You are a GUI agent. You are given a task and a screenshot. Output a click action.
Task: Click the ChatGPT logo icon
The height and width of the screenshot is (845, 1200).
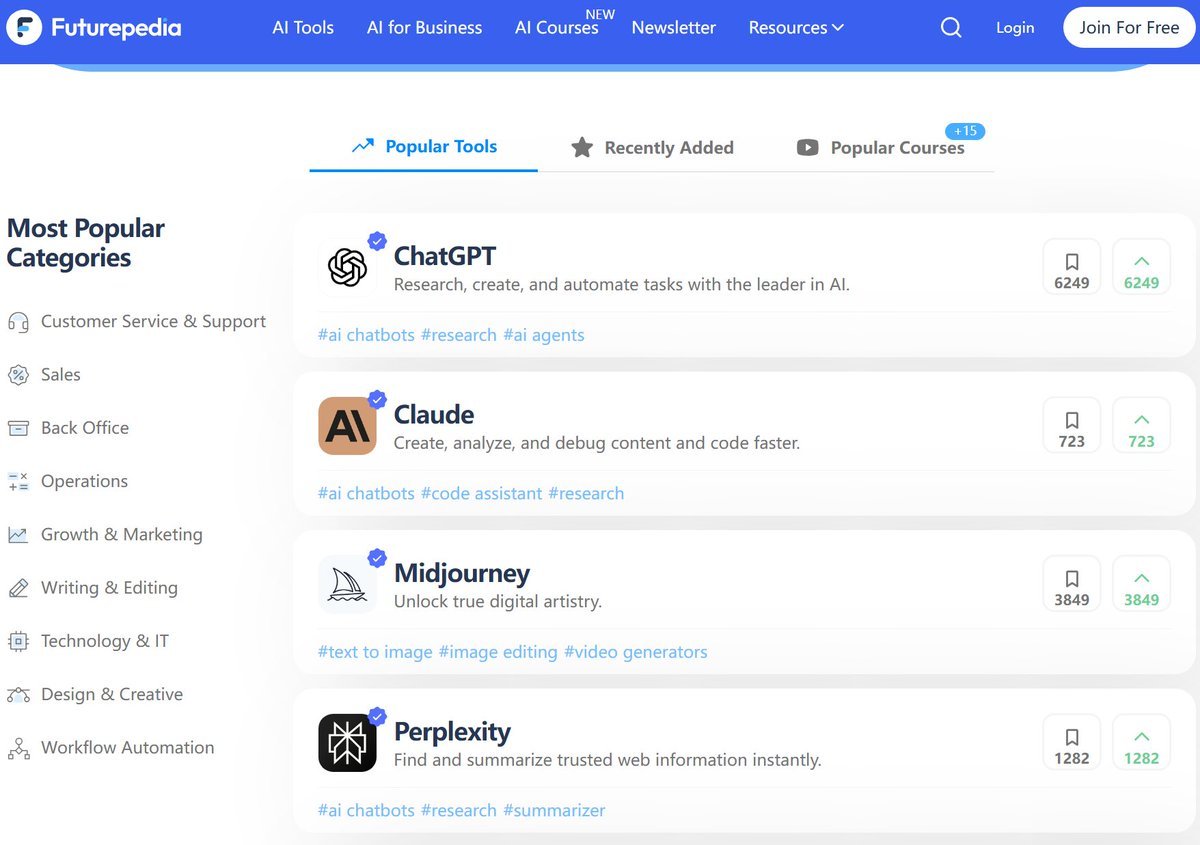point(347,267)
